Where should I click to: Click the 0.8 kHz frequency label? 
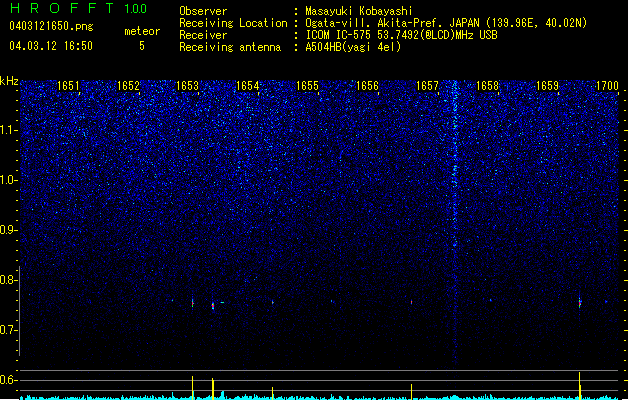click(x=8, y=280)
